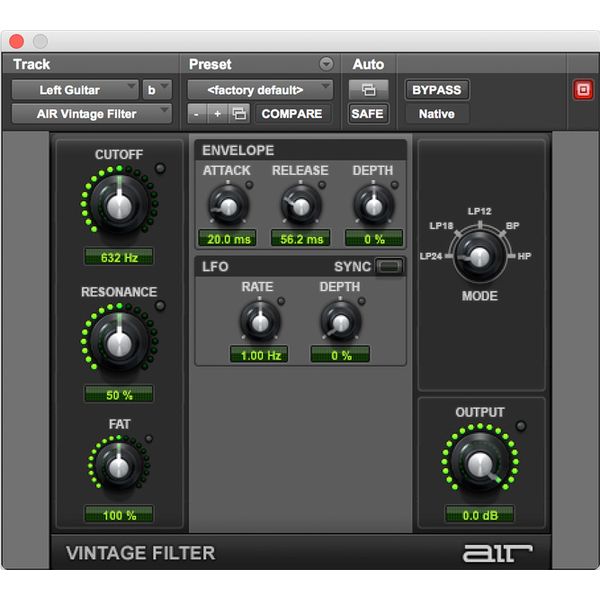Select the next preset with plus button

point(217,114)
